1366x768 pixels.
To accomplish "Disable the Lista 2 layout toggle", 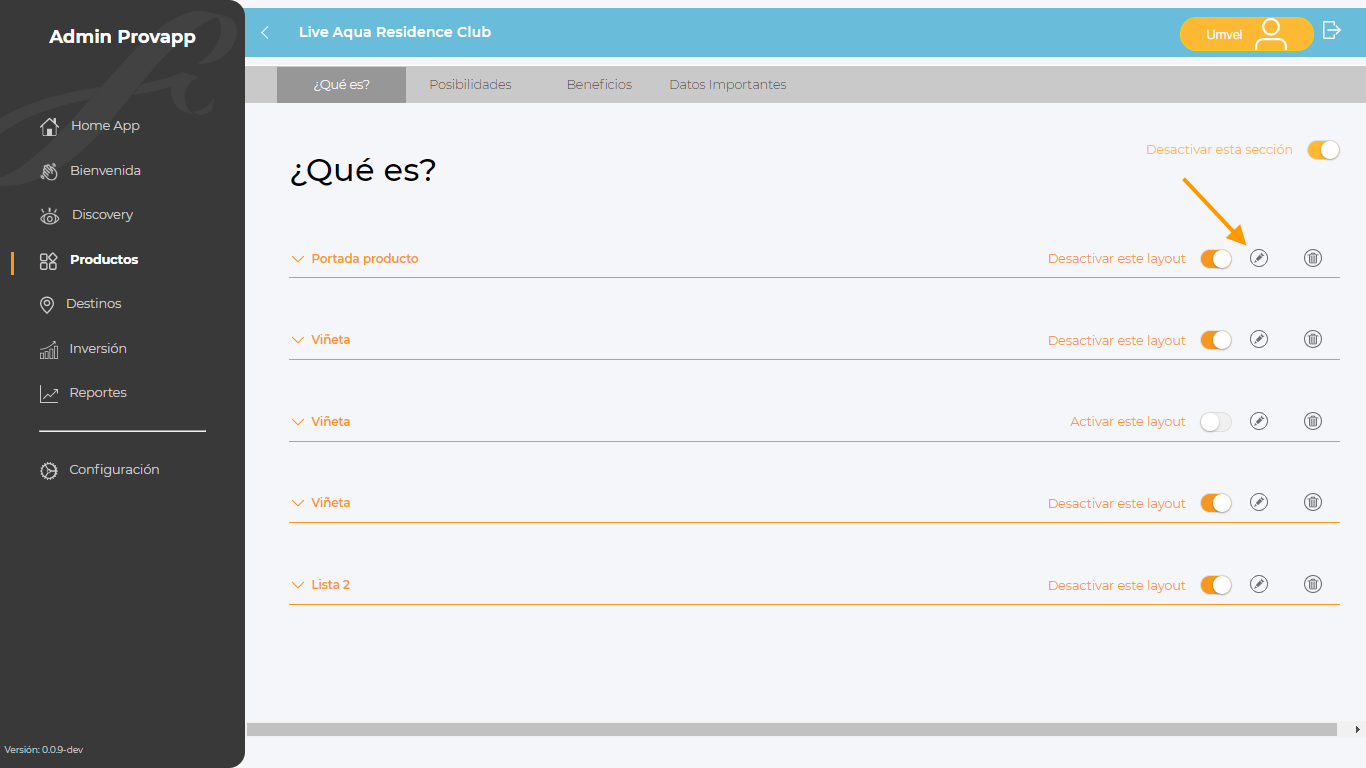I will point(1216,585).
